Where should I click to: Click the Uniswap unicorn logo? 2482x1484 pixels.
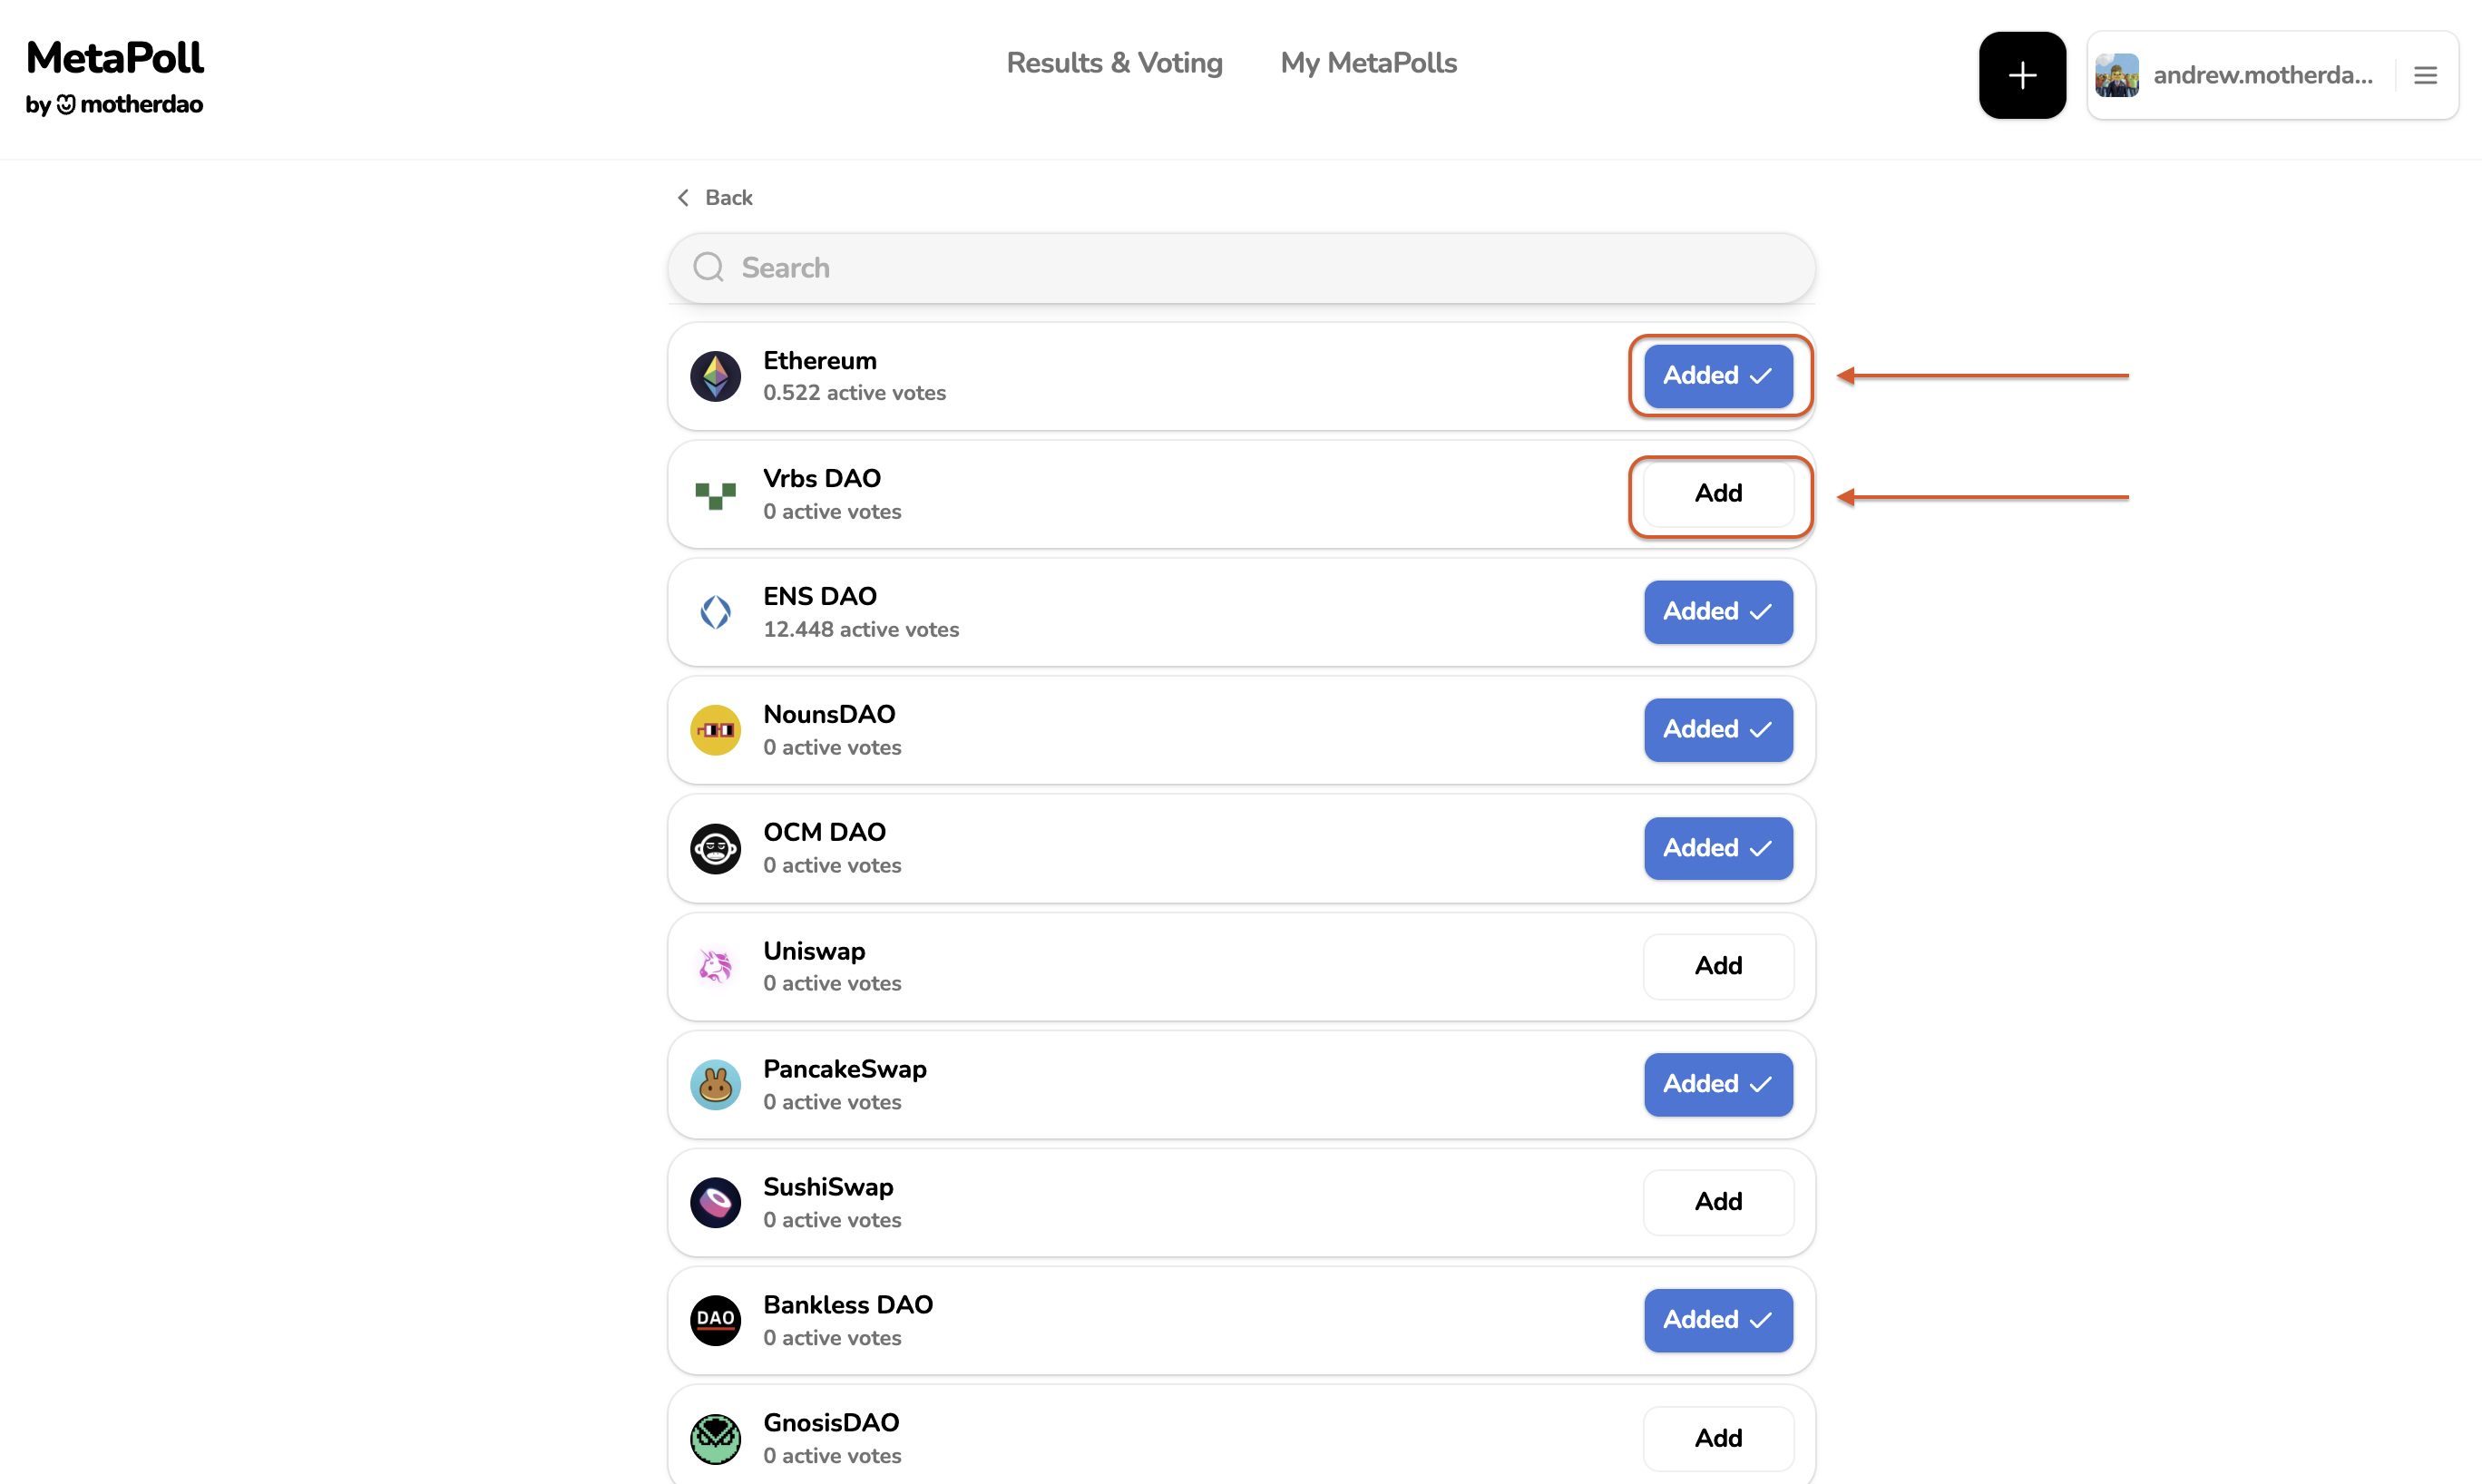point(715,966)
